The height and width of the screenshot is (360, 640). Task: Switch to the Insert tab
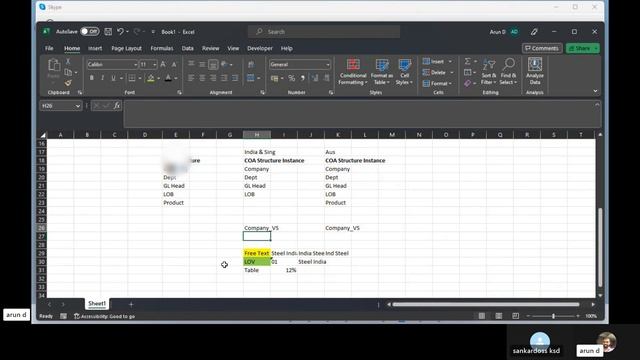[x=95, y=48]
